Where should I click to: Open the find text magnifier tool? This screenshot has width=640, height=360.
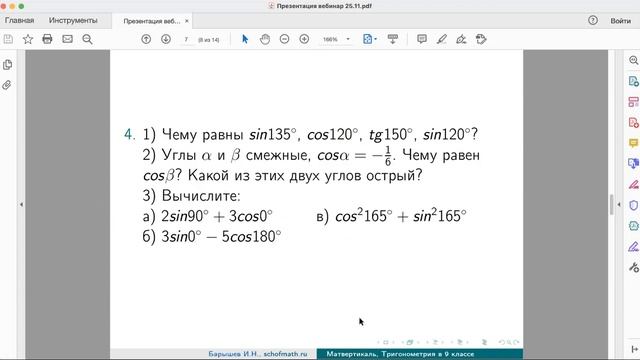coord(87,39)
